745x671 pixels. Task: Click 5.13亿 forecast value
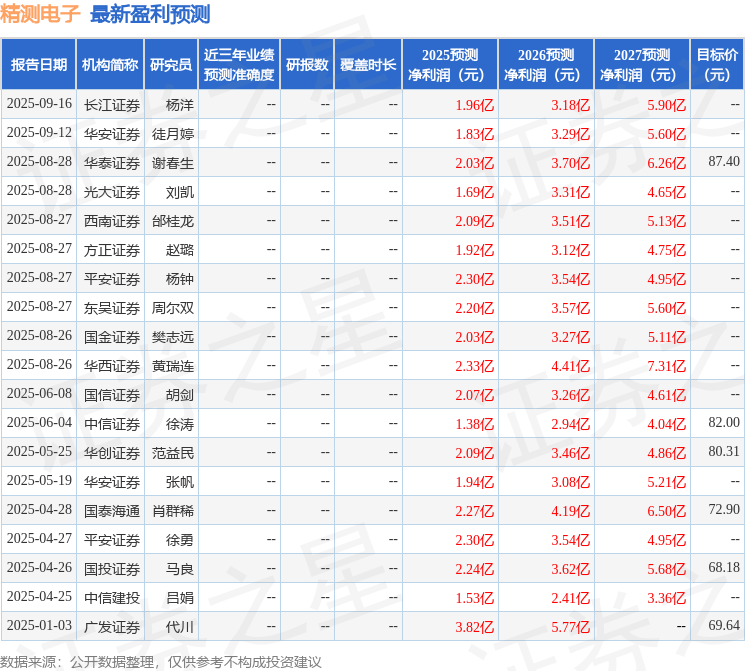tap(667, 221)
